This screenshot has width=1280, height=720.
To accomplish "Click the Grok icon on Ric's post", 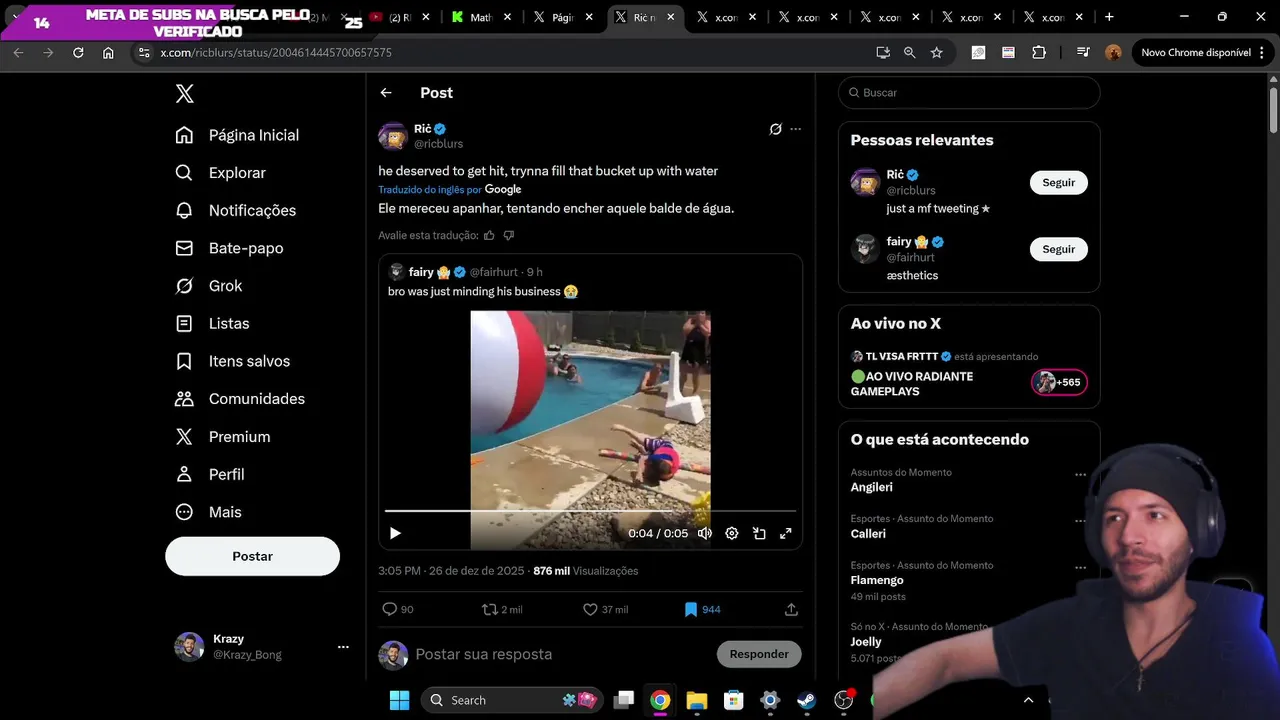I will [x=775, y=129].
